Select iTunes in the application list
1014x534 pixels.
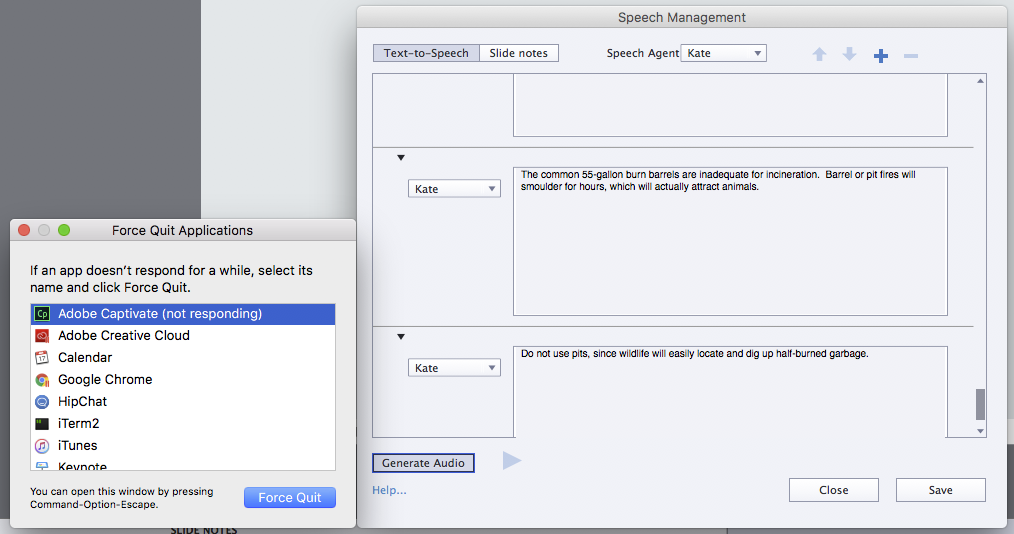click(x=77, y=446)
